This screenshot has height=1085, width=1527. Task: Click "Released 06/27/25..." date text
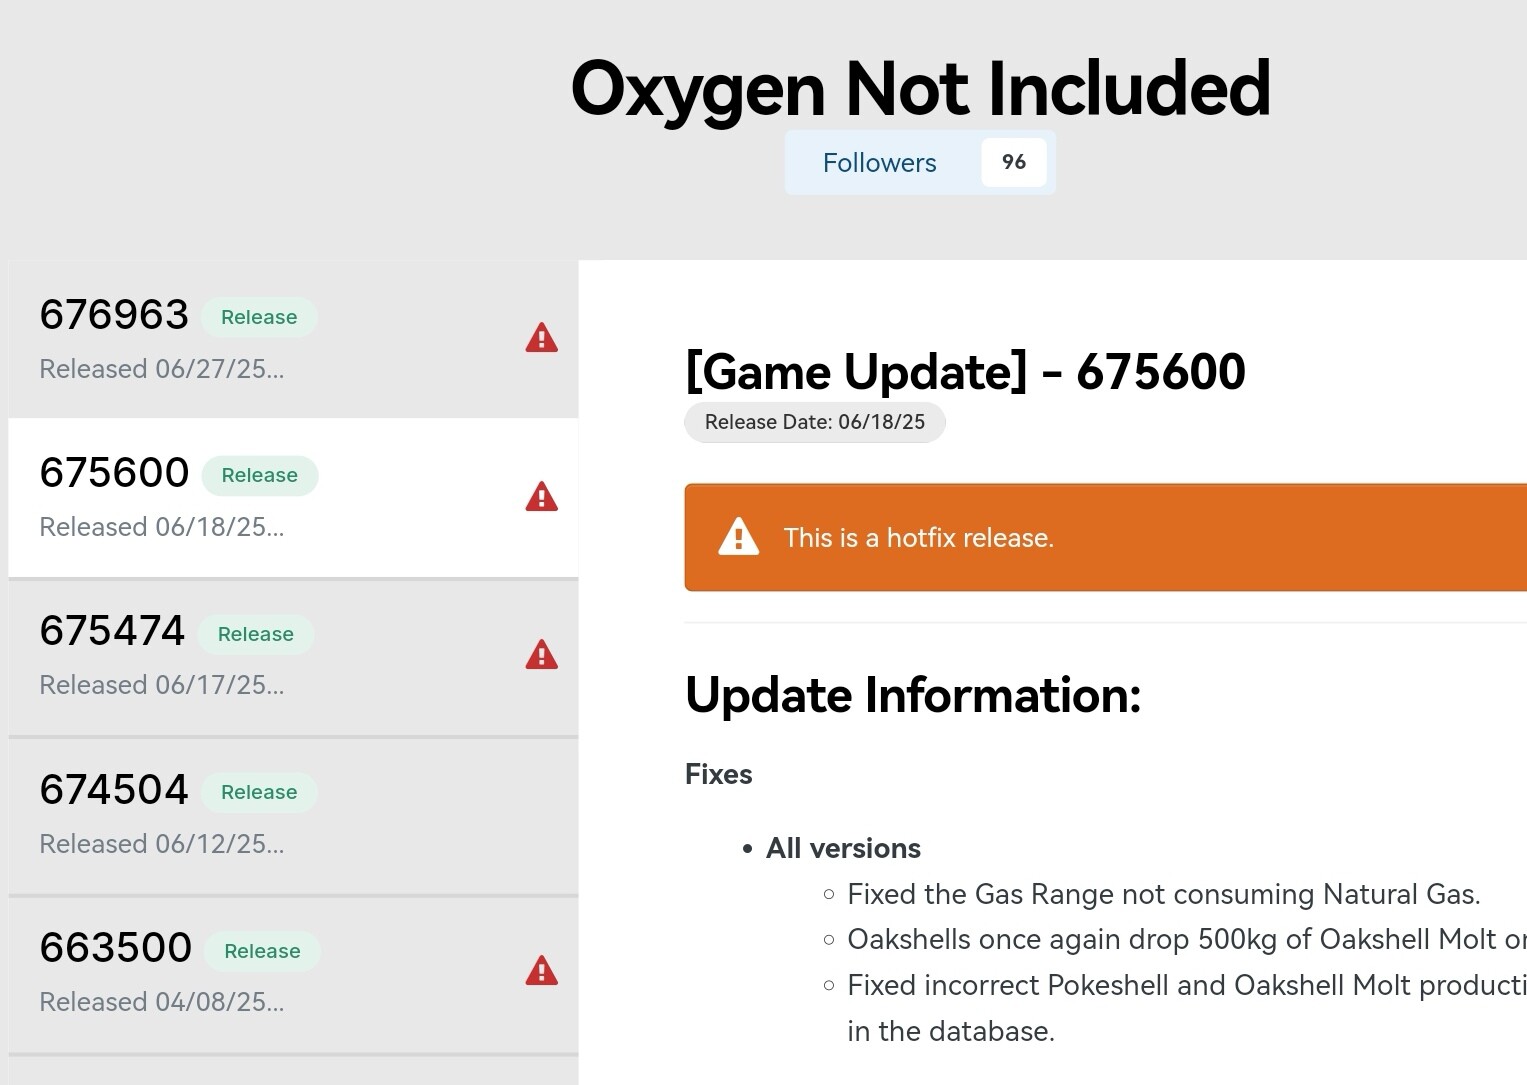pos(162,369)
